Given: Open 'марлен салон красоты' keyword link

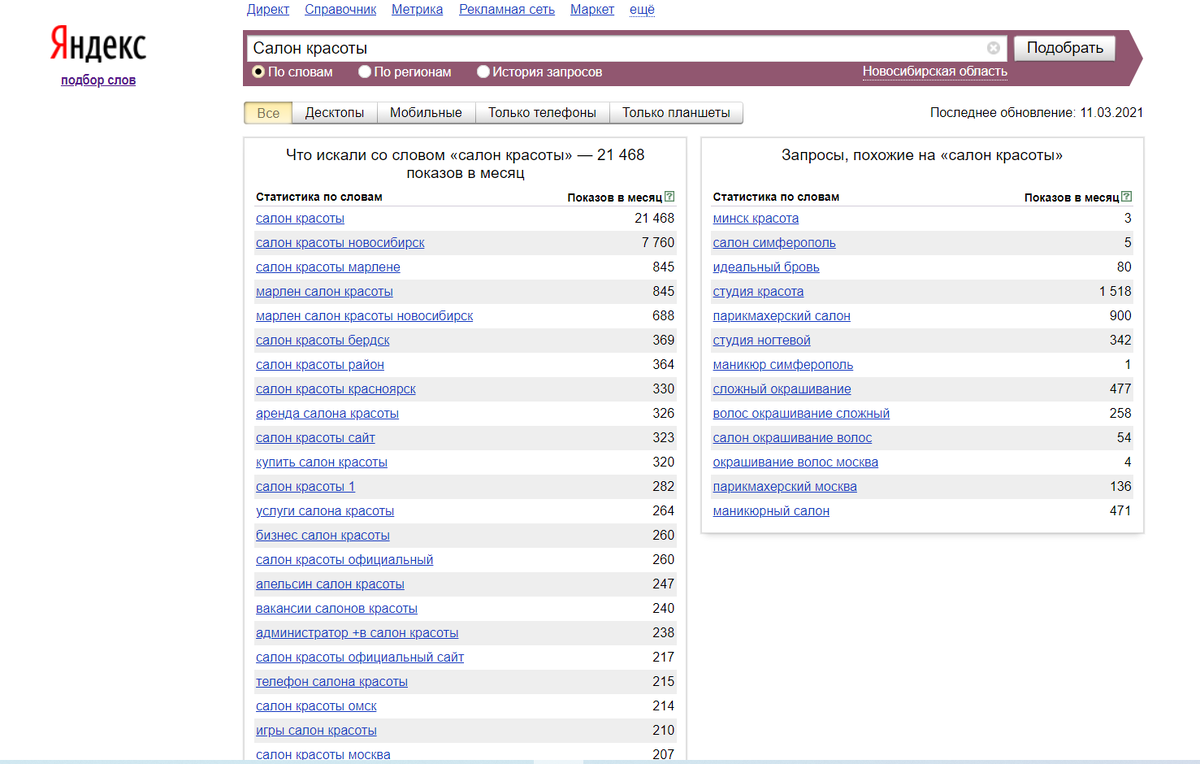Looking at the screenshot, I should (x=324, y=292).
